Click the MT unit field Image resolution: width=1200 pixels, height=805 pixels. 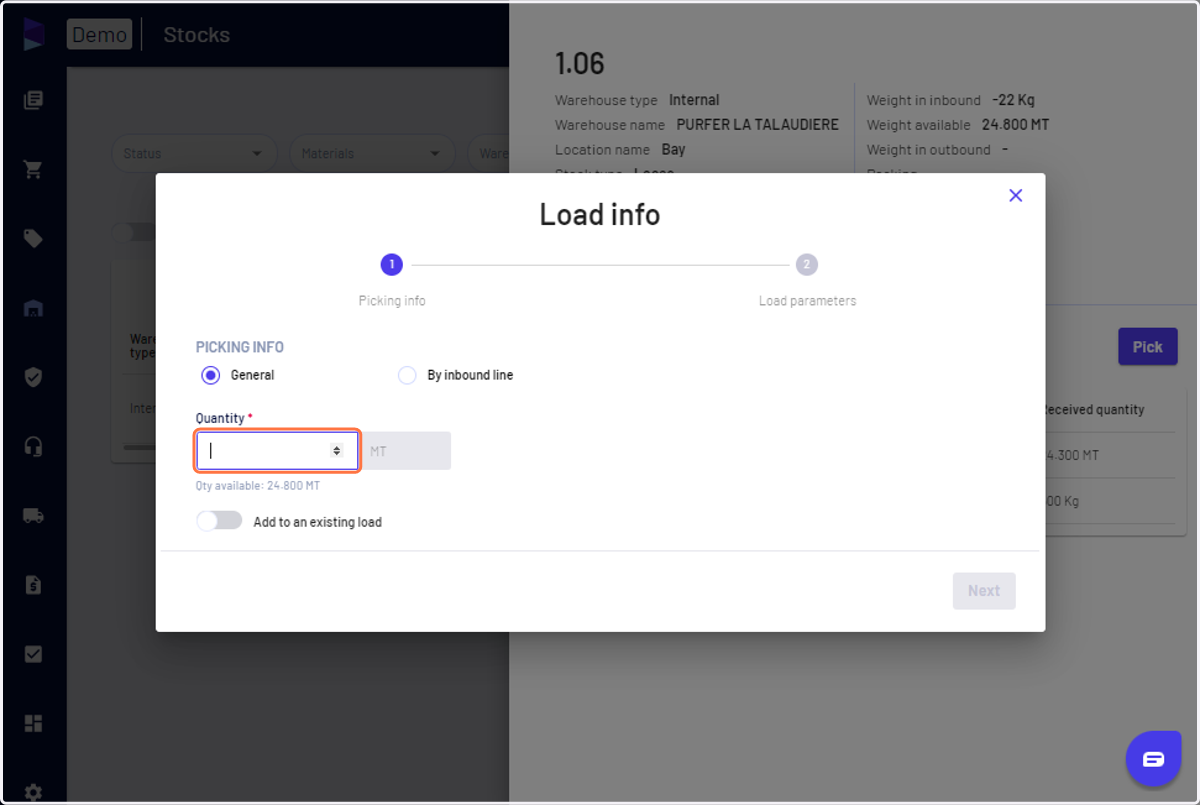[x=405, y=451]
